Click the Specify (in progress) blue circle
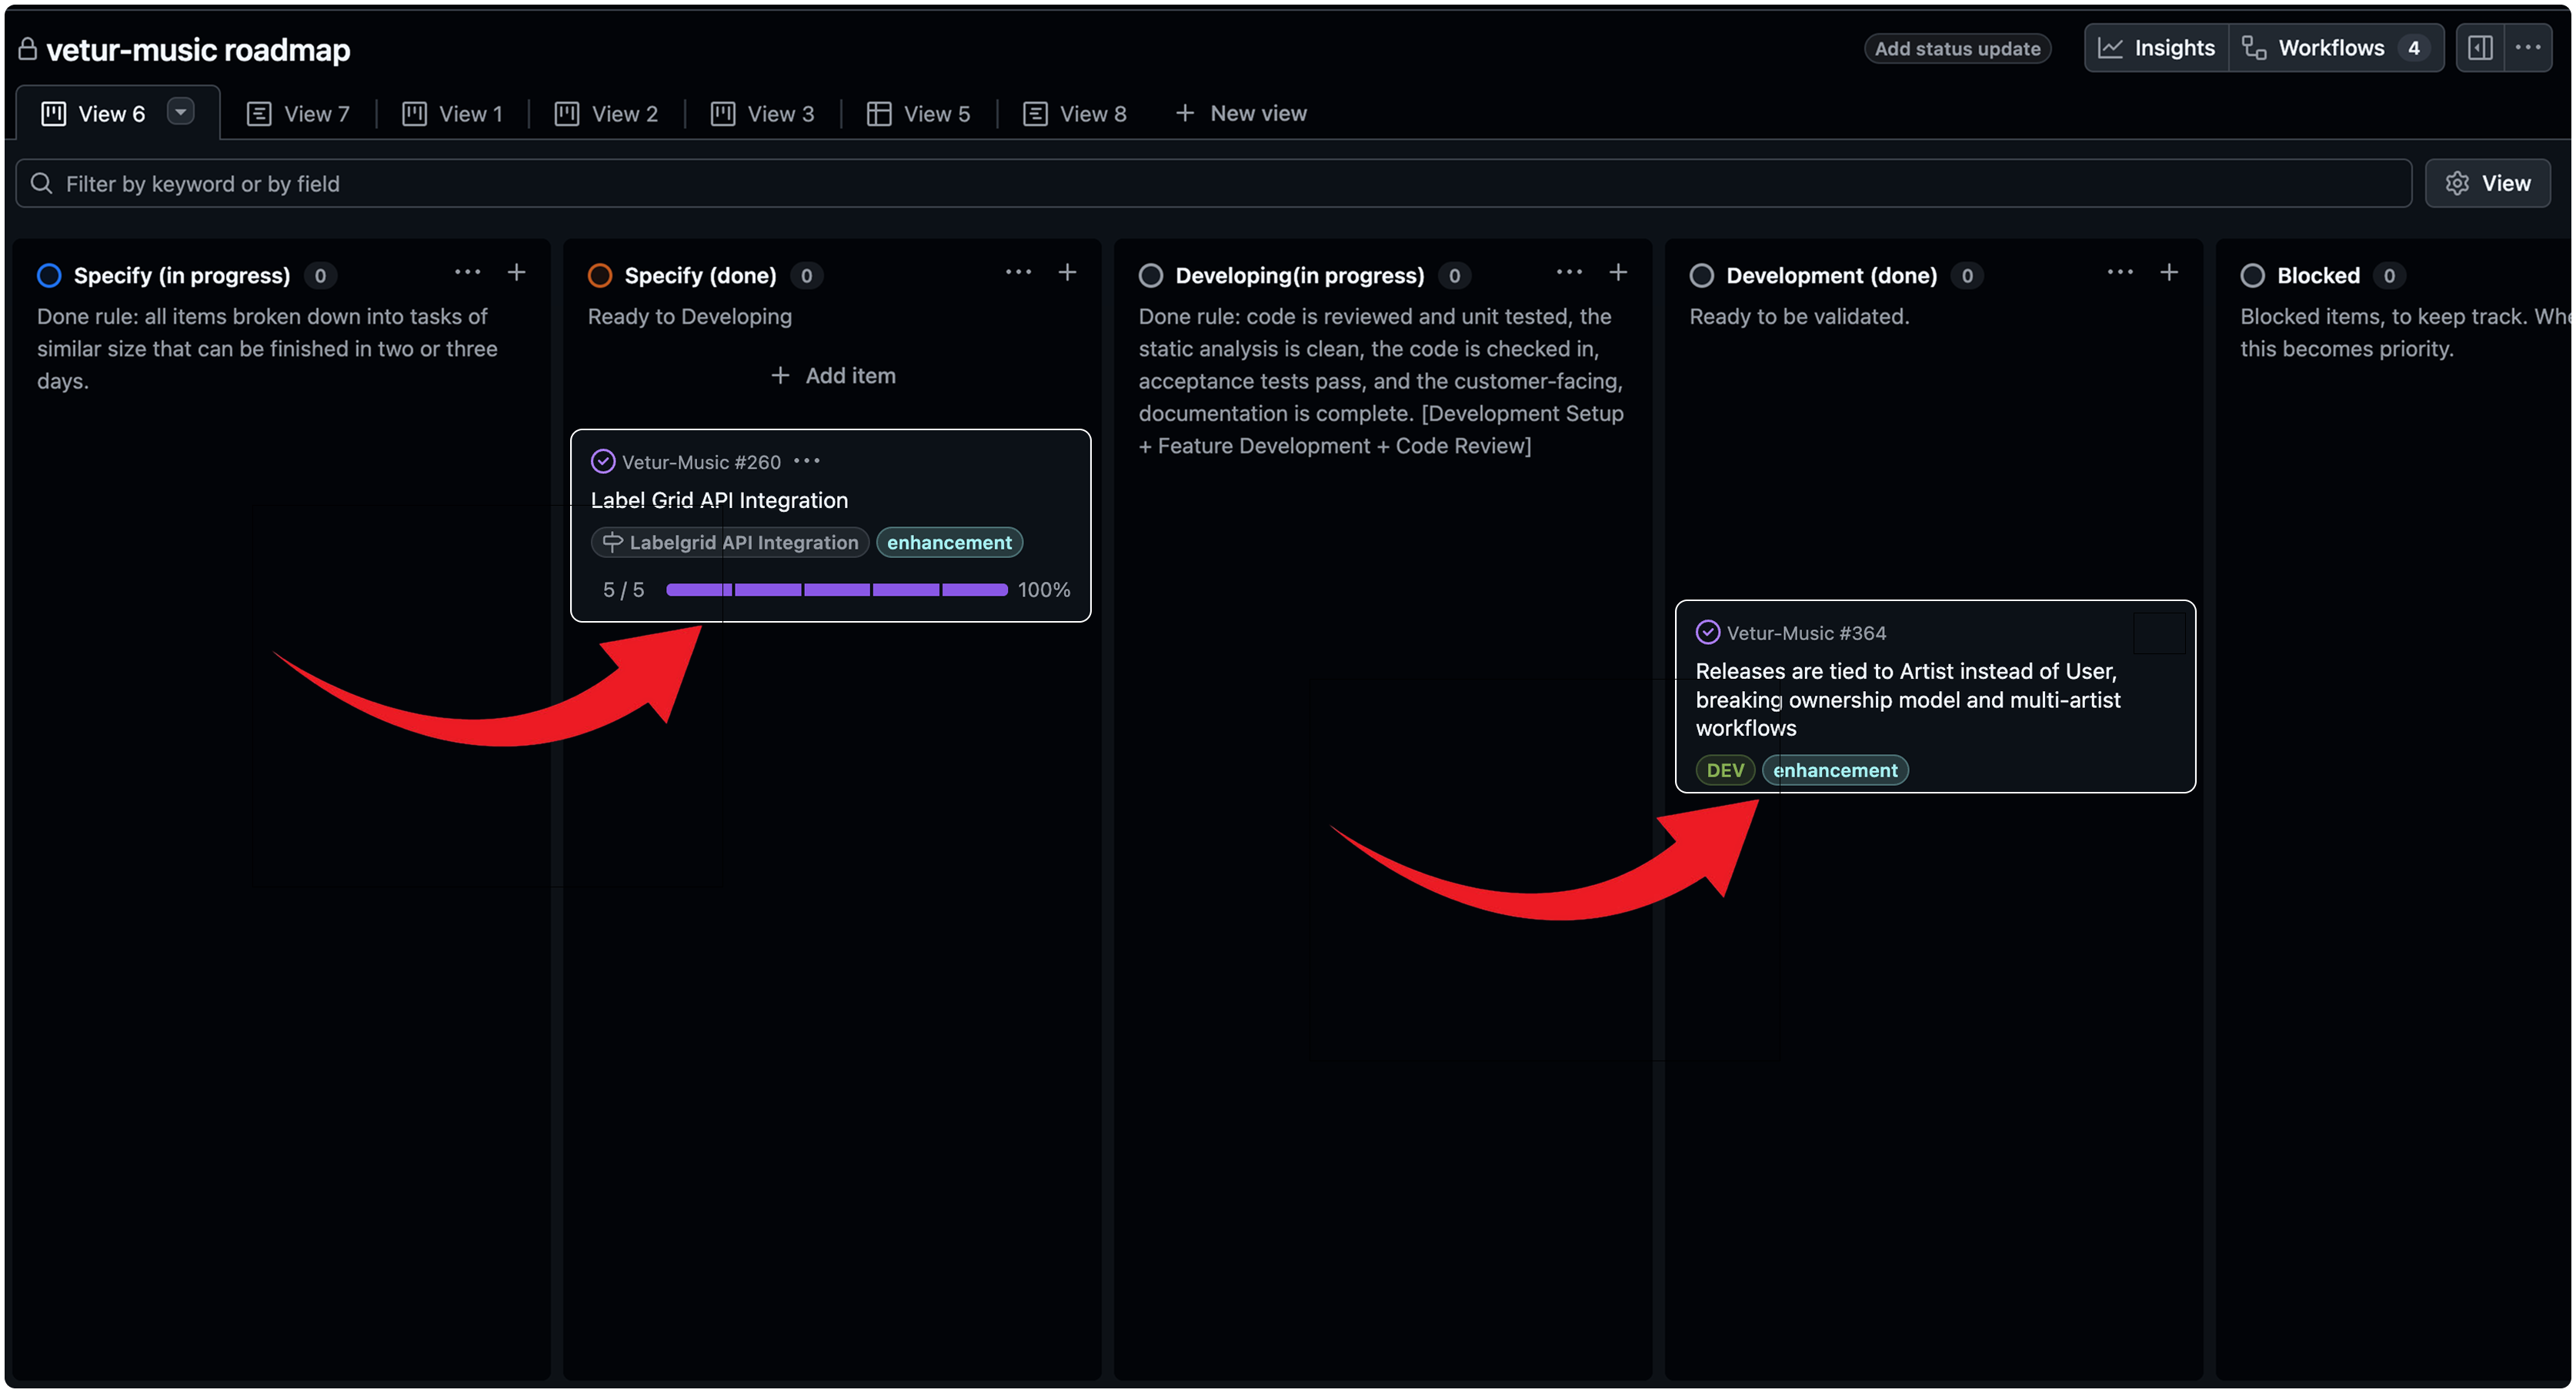Screen dimensions: 2576x1393 click(x=49, y=275)
